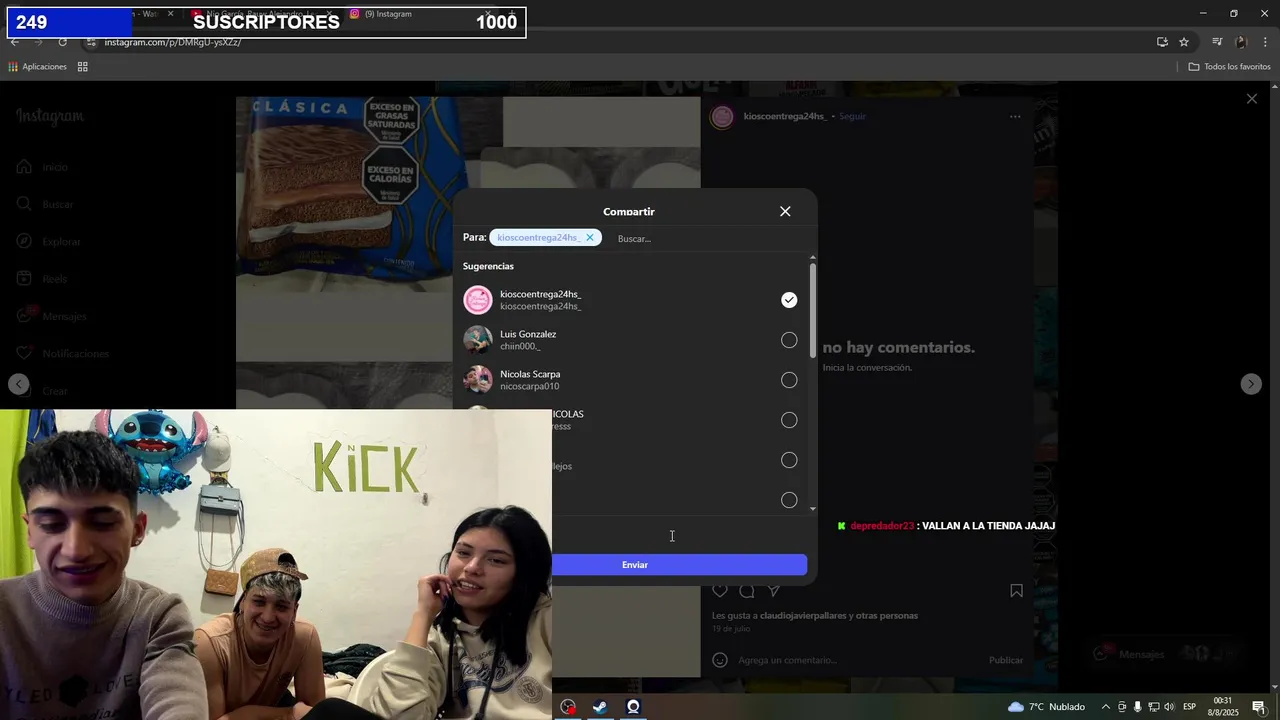Click Publicar to post the comment

1006,660
